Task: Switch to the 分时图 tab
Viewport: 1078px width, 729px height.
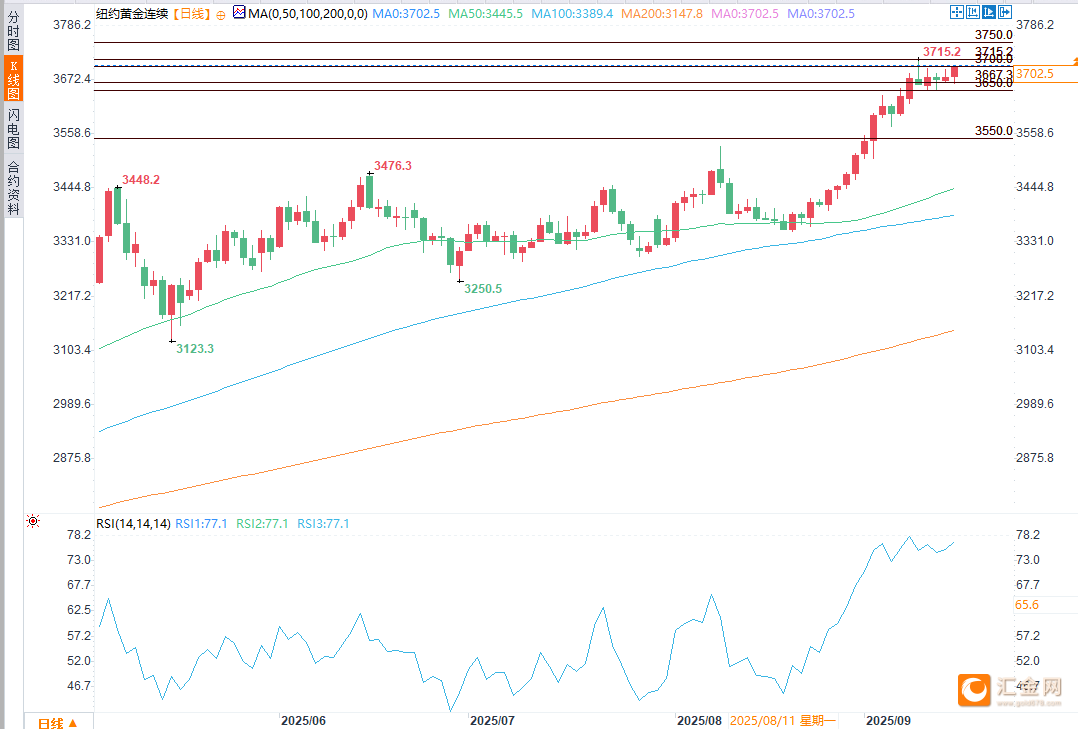Action: point(13,30)
